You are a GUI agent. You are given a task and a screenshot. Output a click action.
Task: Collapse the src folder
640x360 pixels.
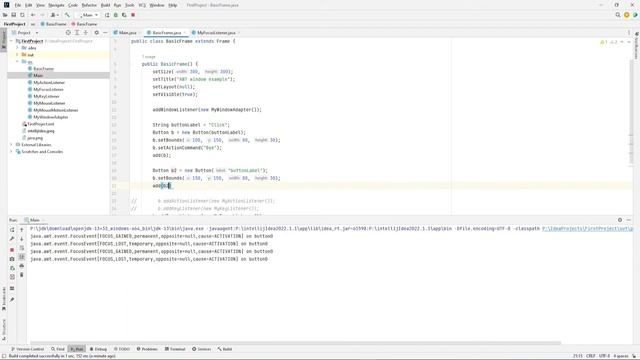point(18,62)
